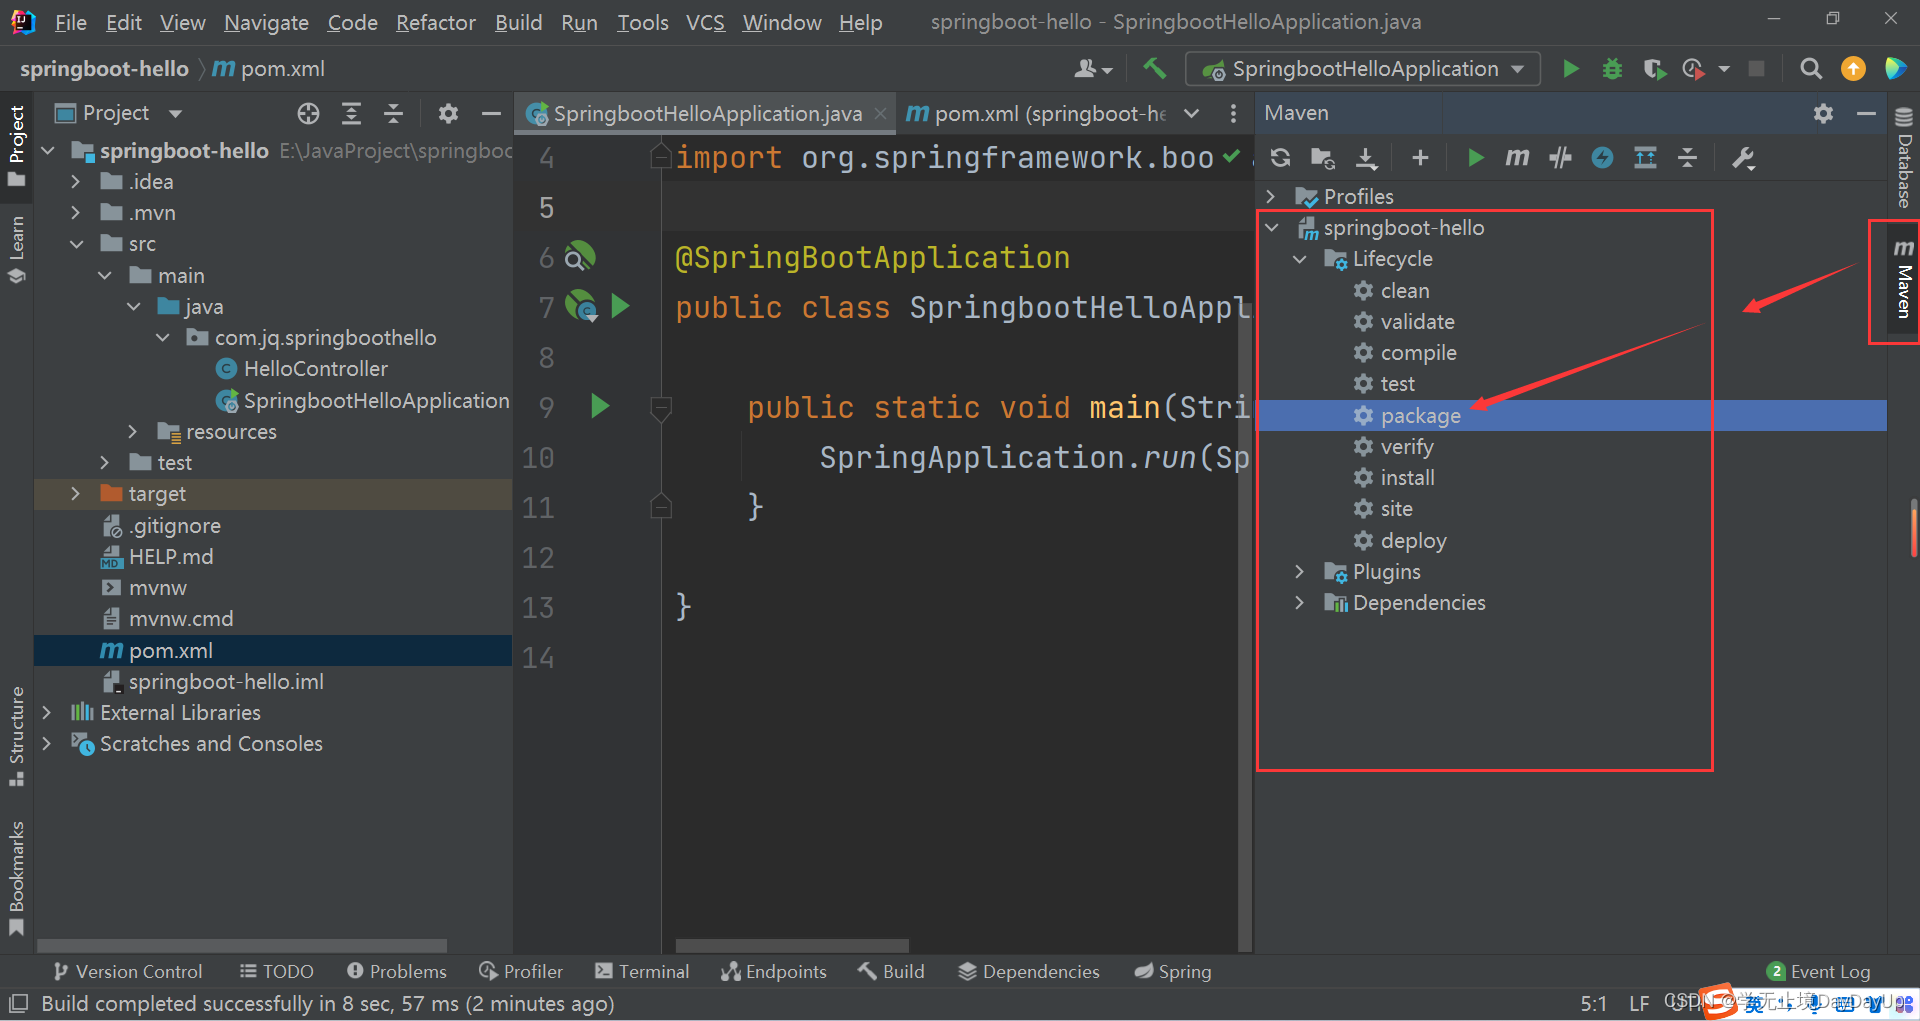Image resolution: width=1920 pixels, height=1021 pixels.
Task: Open the VCS menu
Action: click(x=705, y=22)
